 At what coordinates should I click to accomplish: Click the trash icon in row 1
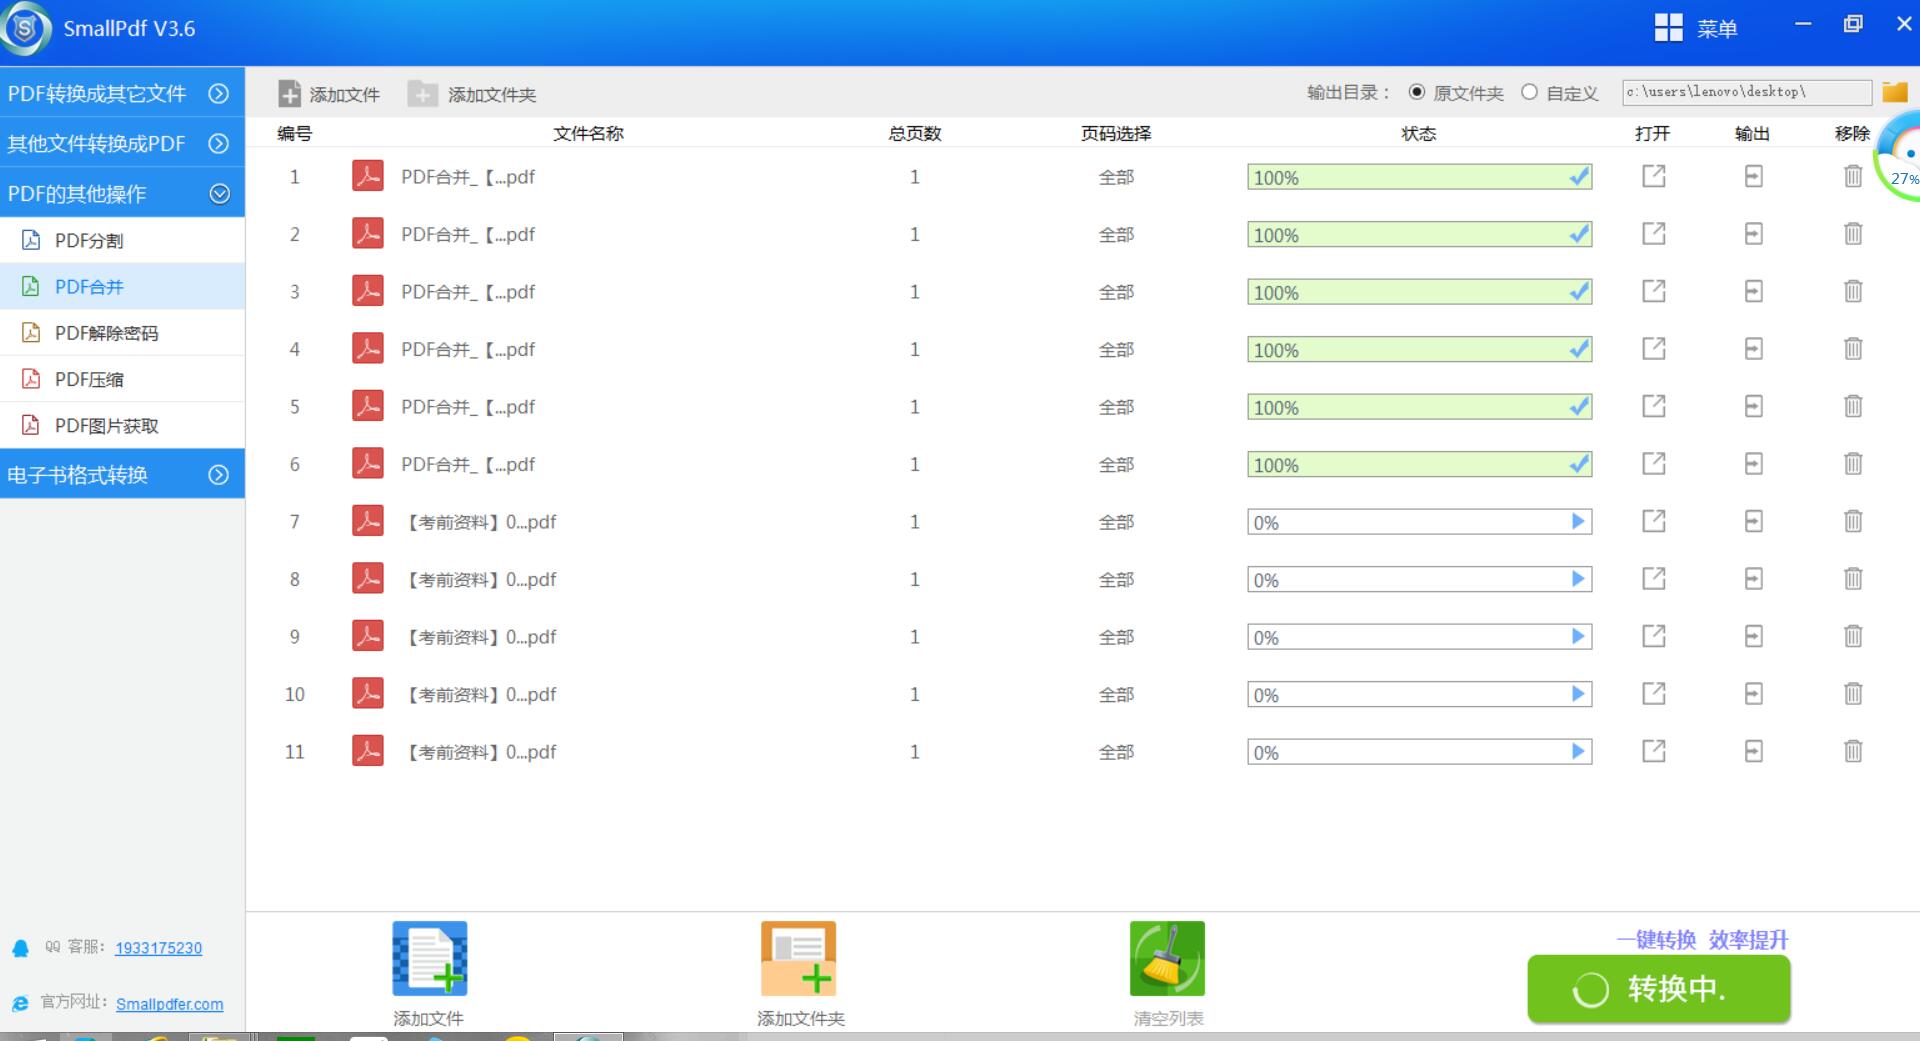coord(1853,176)
